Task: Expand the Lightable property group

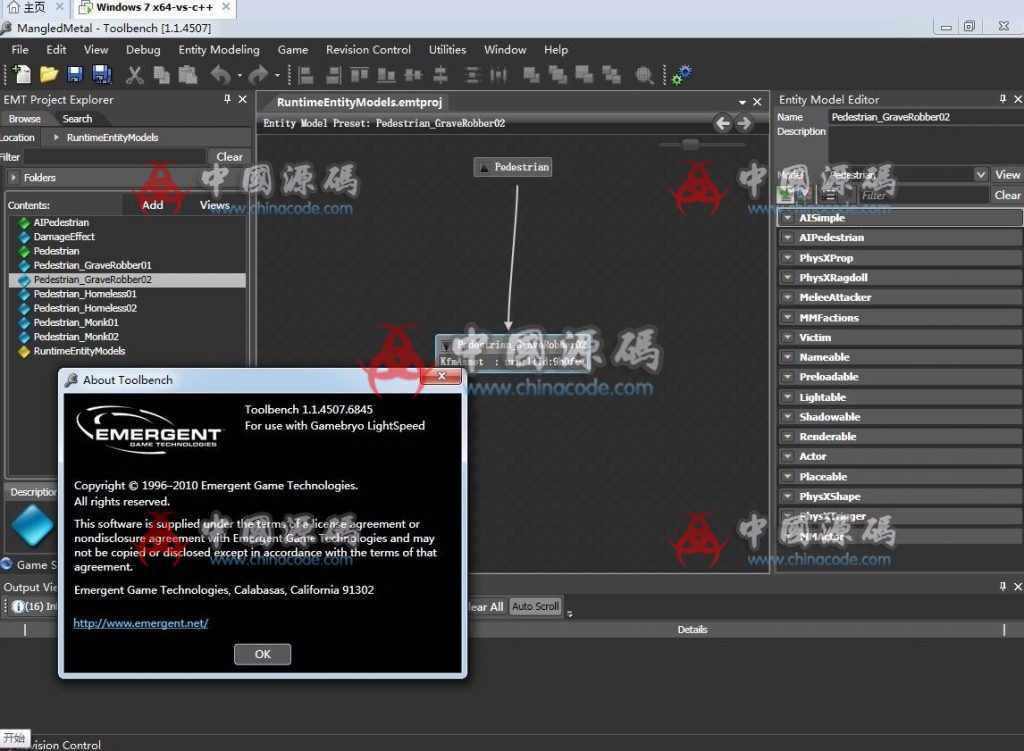Action: click(788, 396)
